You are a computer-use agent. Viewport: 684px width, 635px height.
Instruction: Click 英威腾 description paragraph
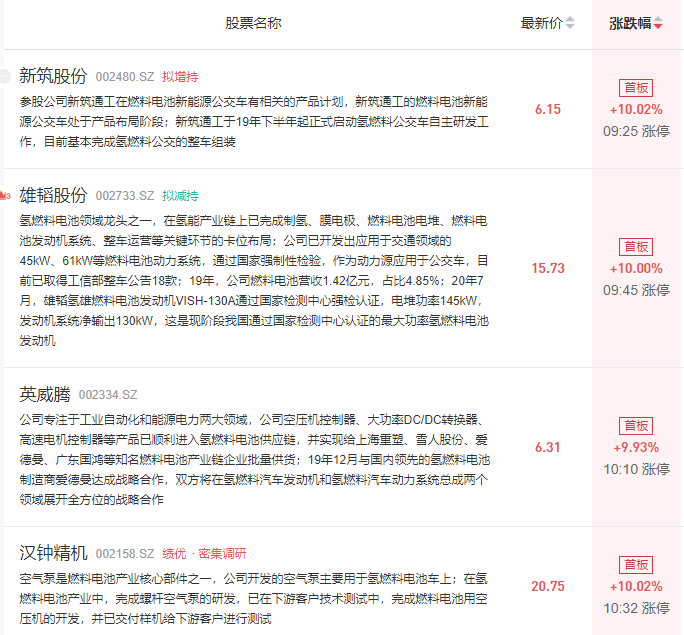[x=255, y=459]
